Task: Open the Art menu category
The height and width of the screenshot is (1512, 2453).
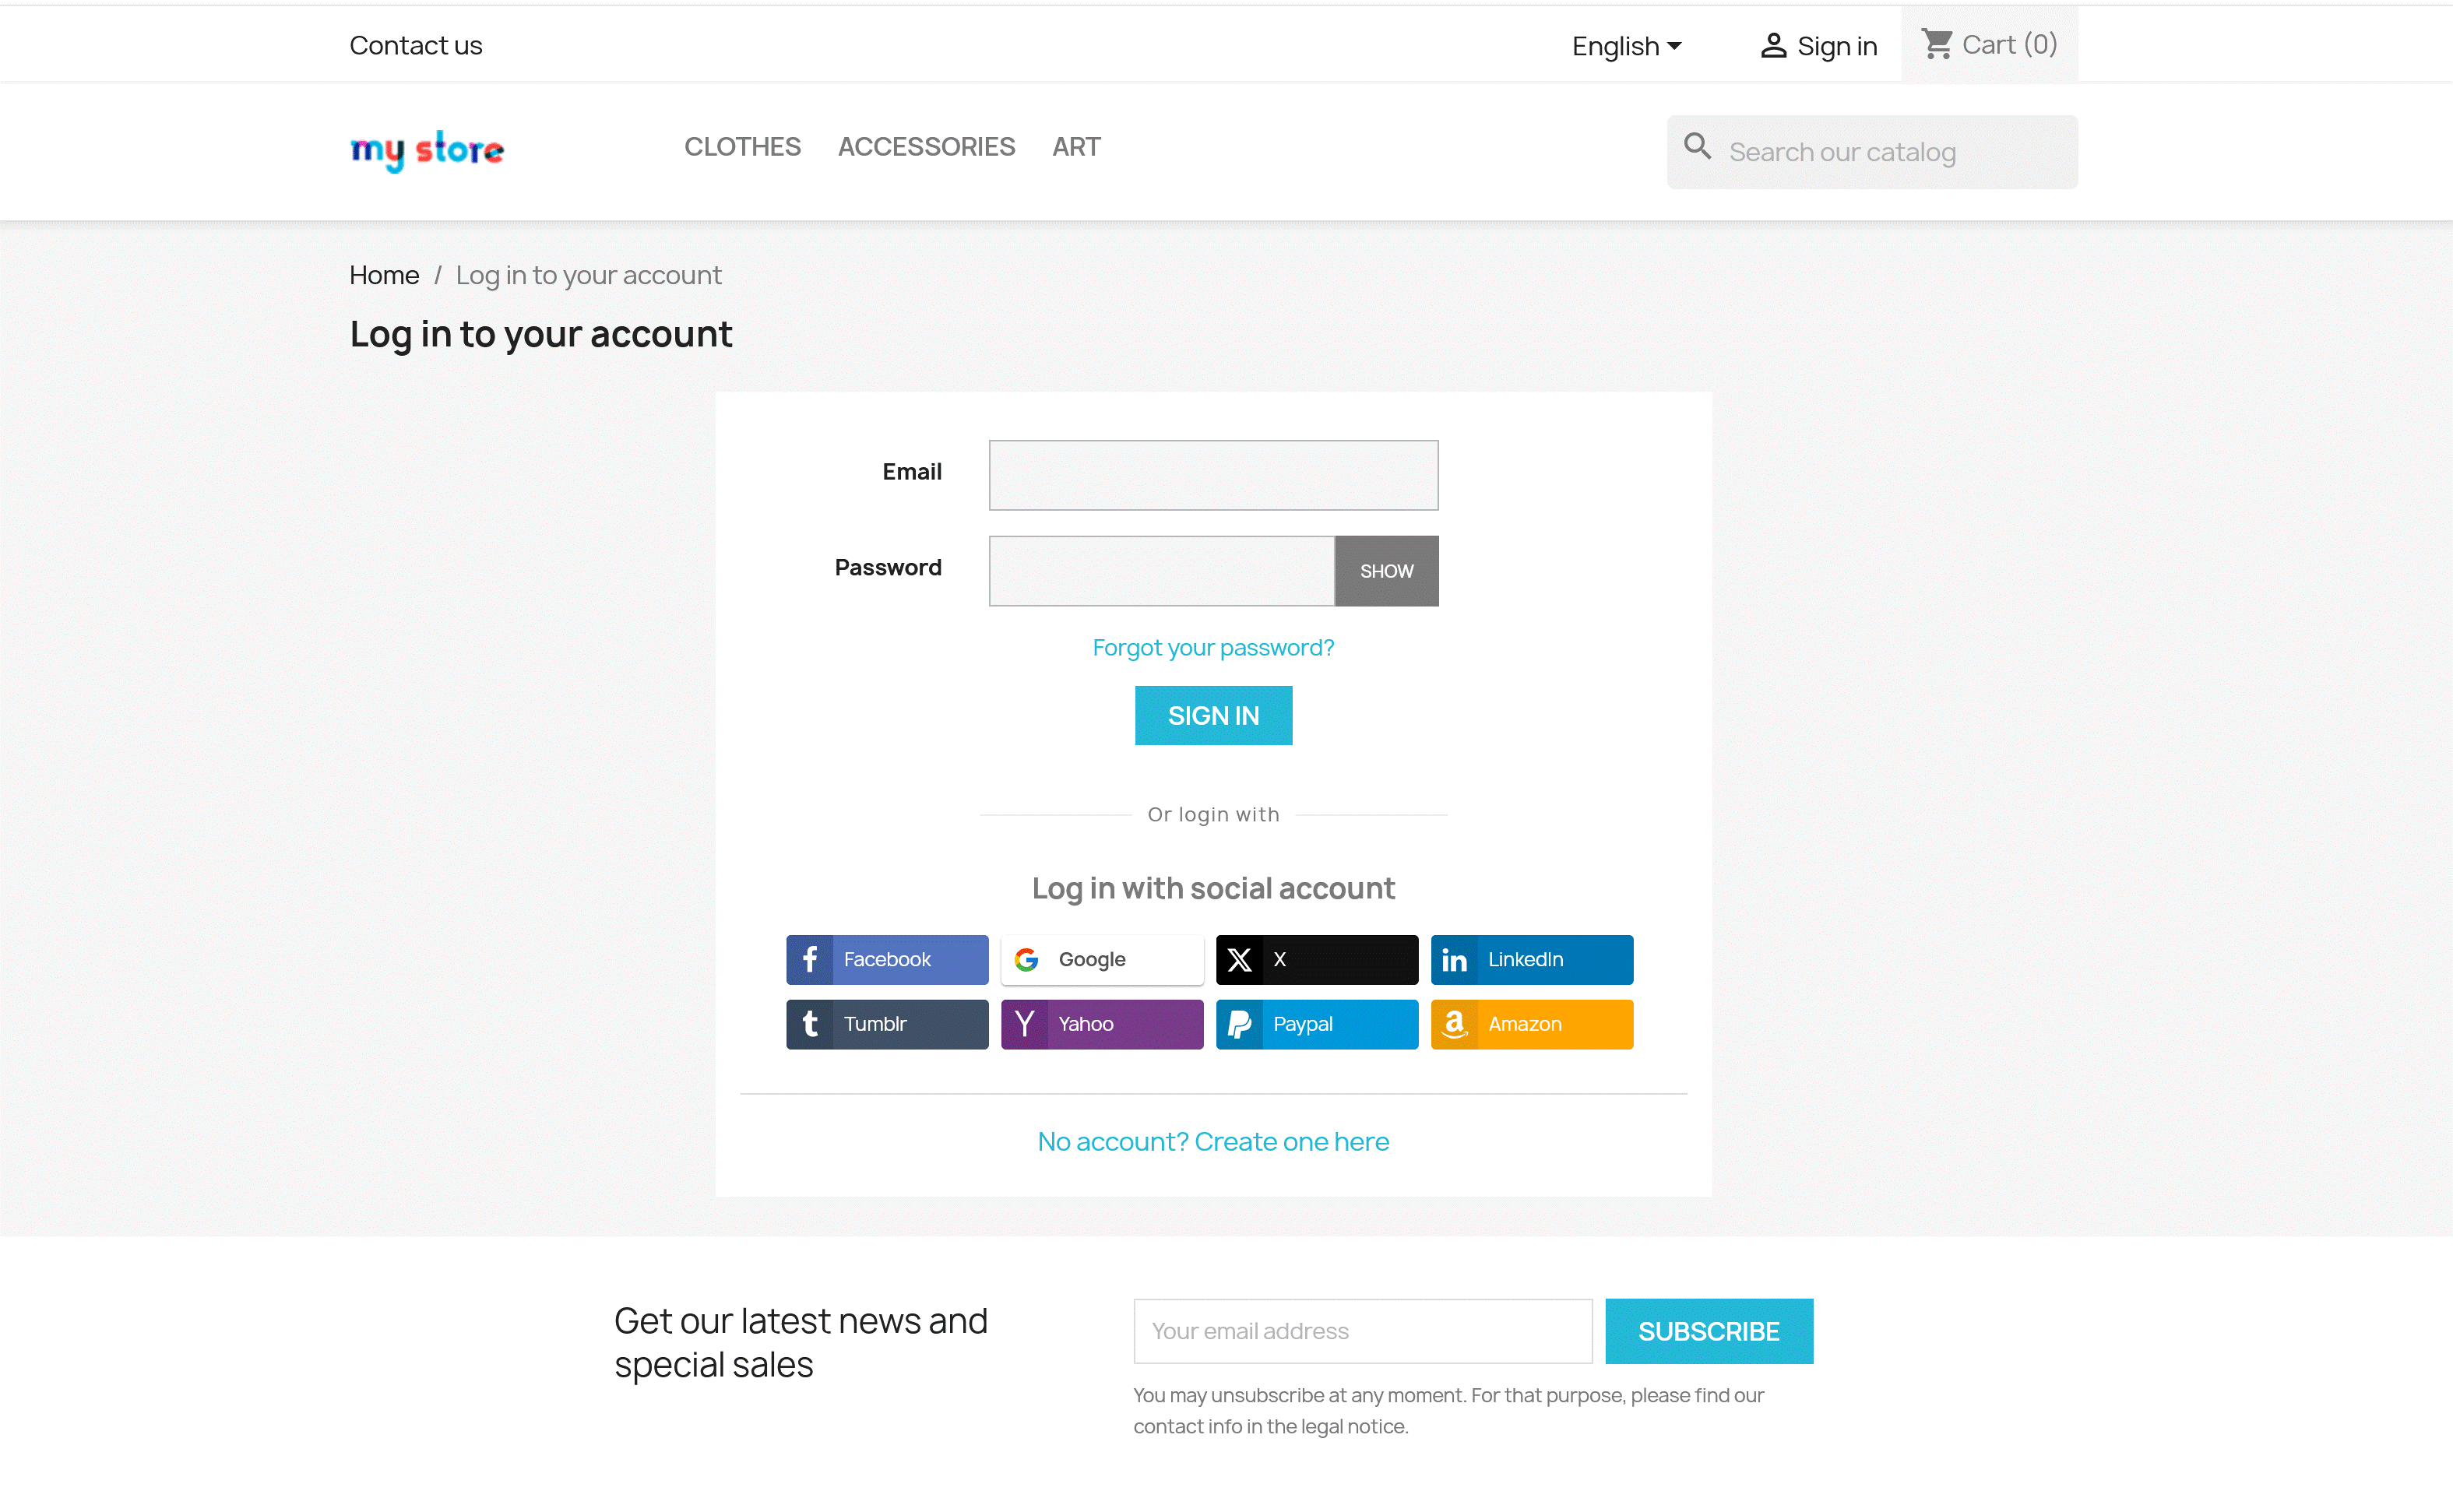Action: point(1076,147)
